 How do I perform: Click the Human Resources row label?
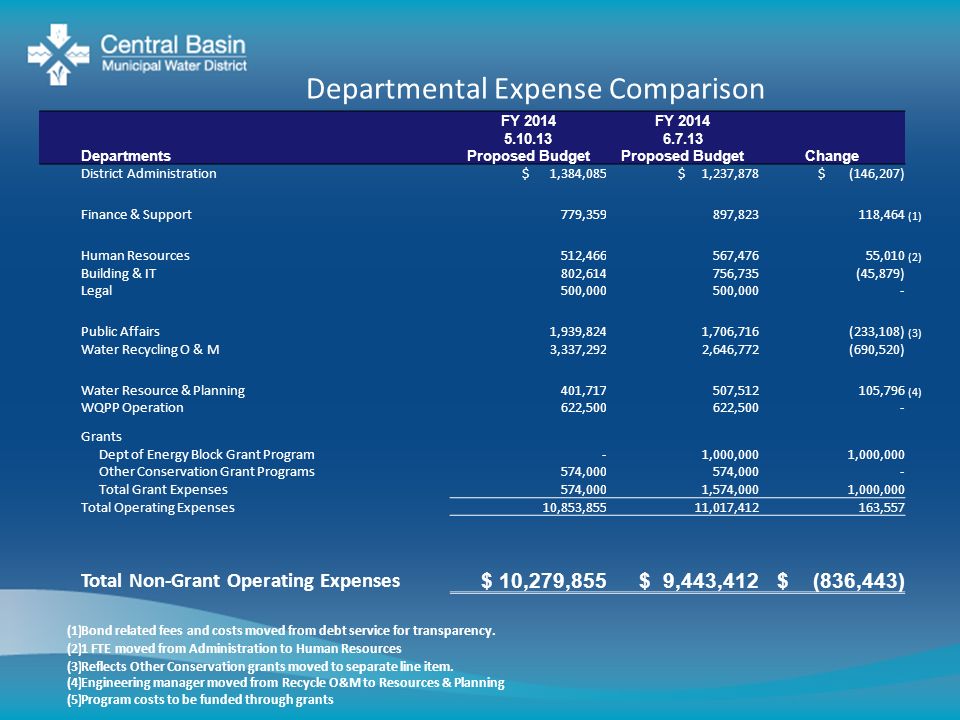tap(135, 255)
